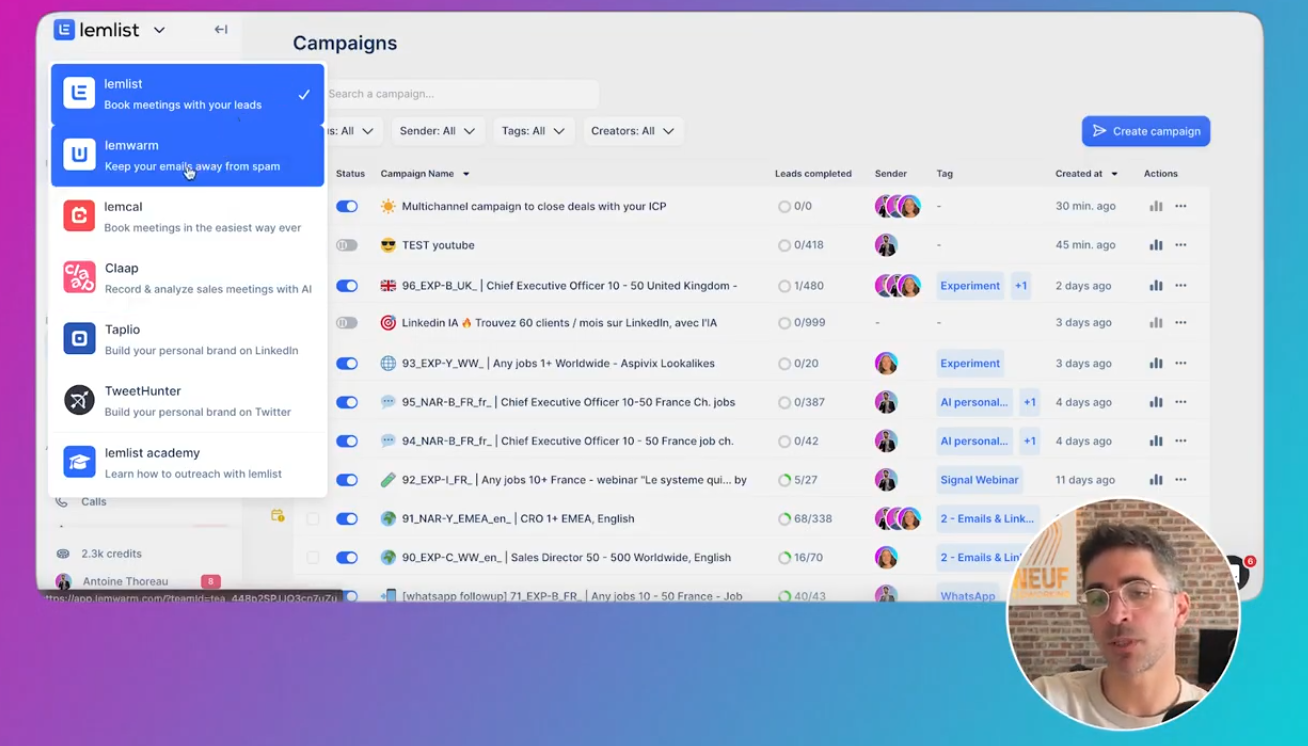Screen dimensions: 1308x746
Task: Open more actions for 93_EXP-Y_WW_ campaign
Action: (x=1181, y=363)
